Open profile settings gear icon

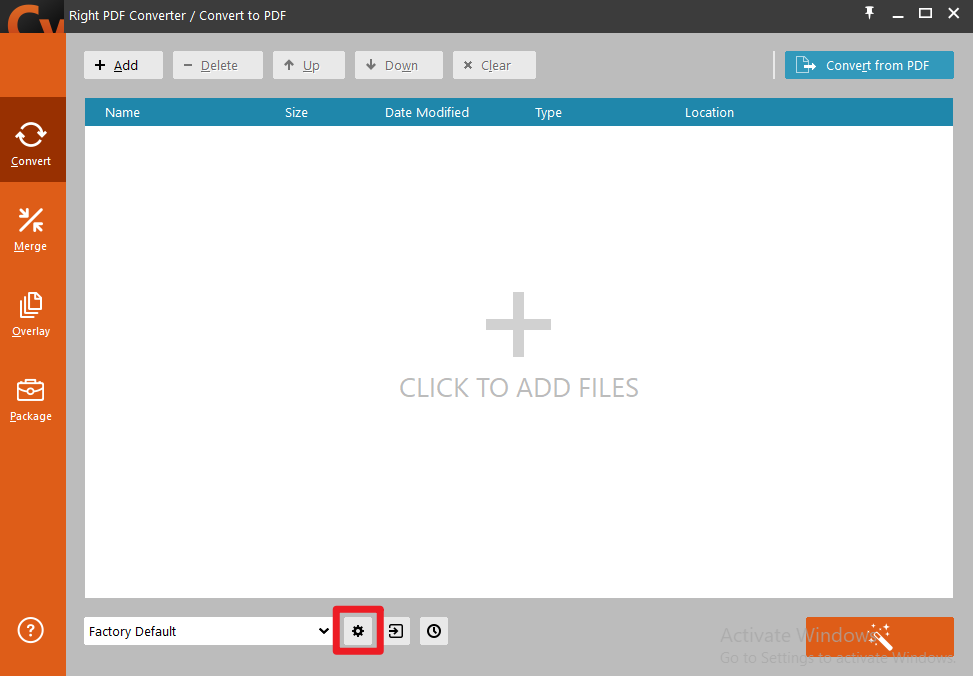358,631
